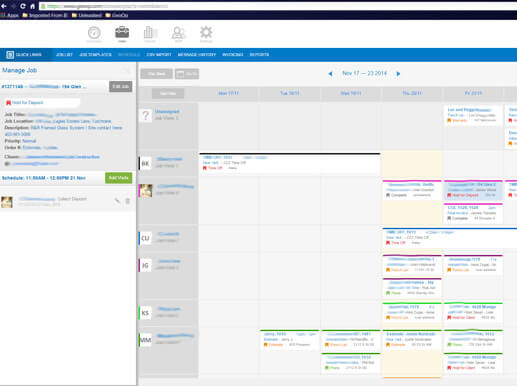
Task: Open the Quick Links menu
Action: coord(24,55)
